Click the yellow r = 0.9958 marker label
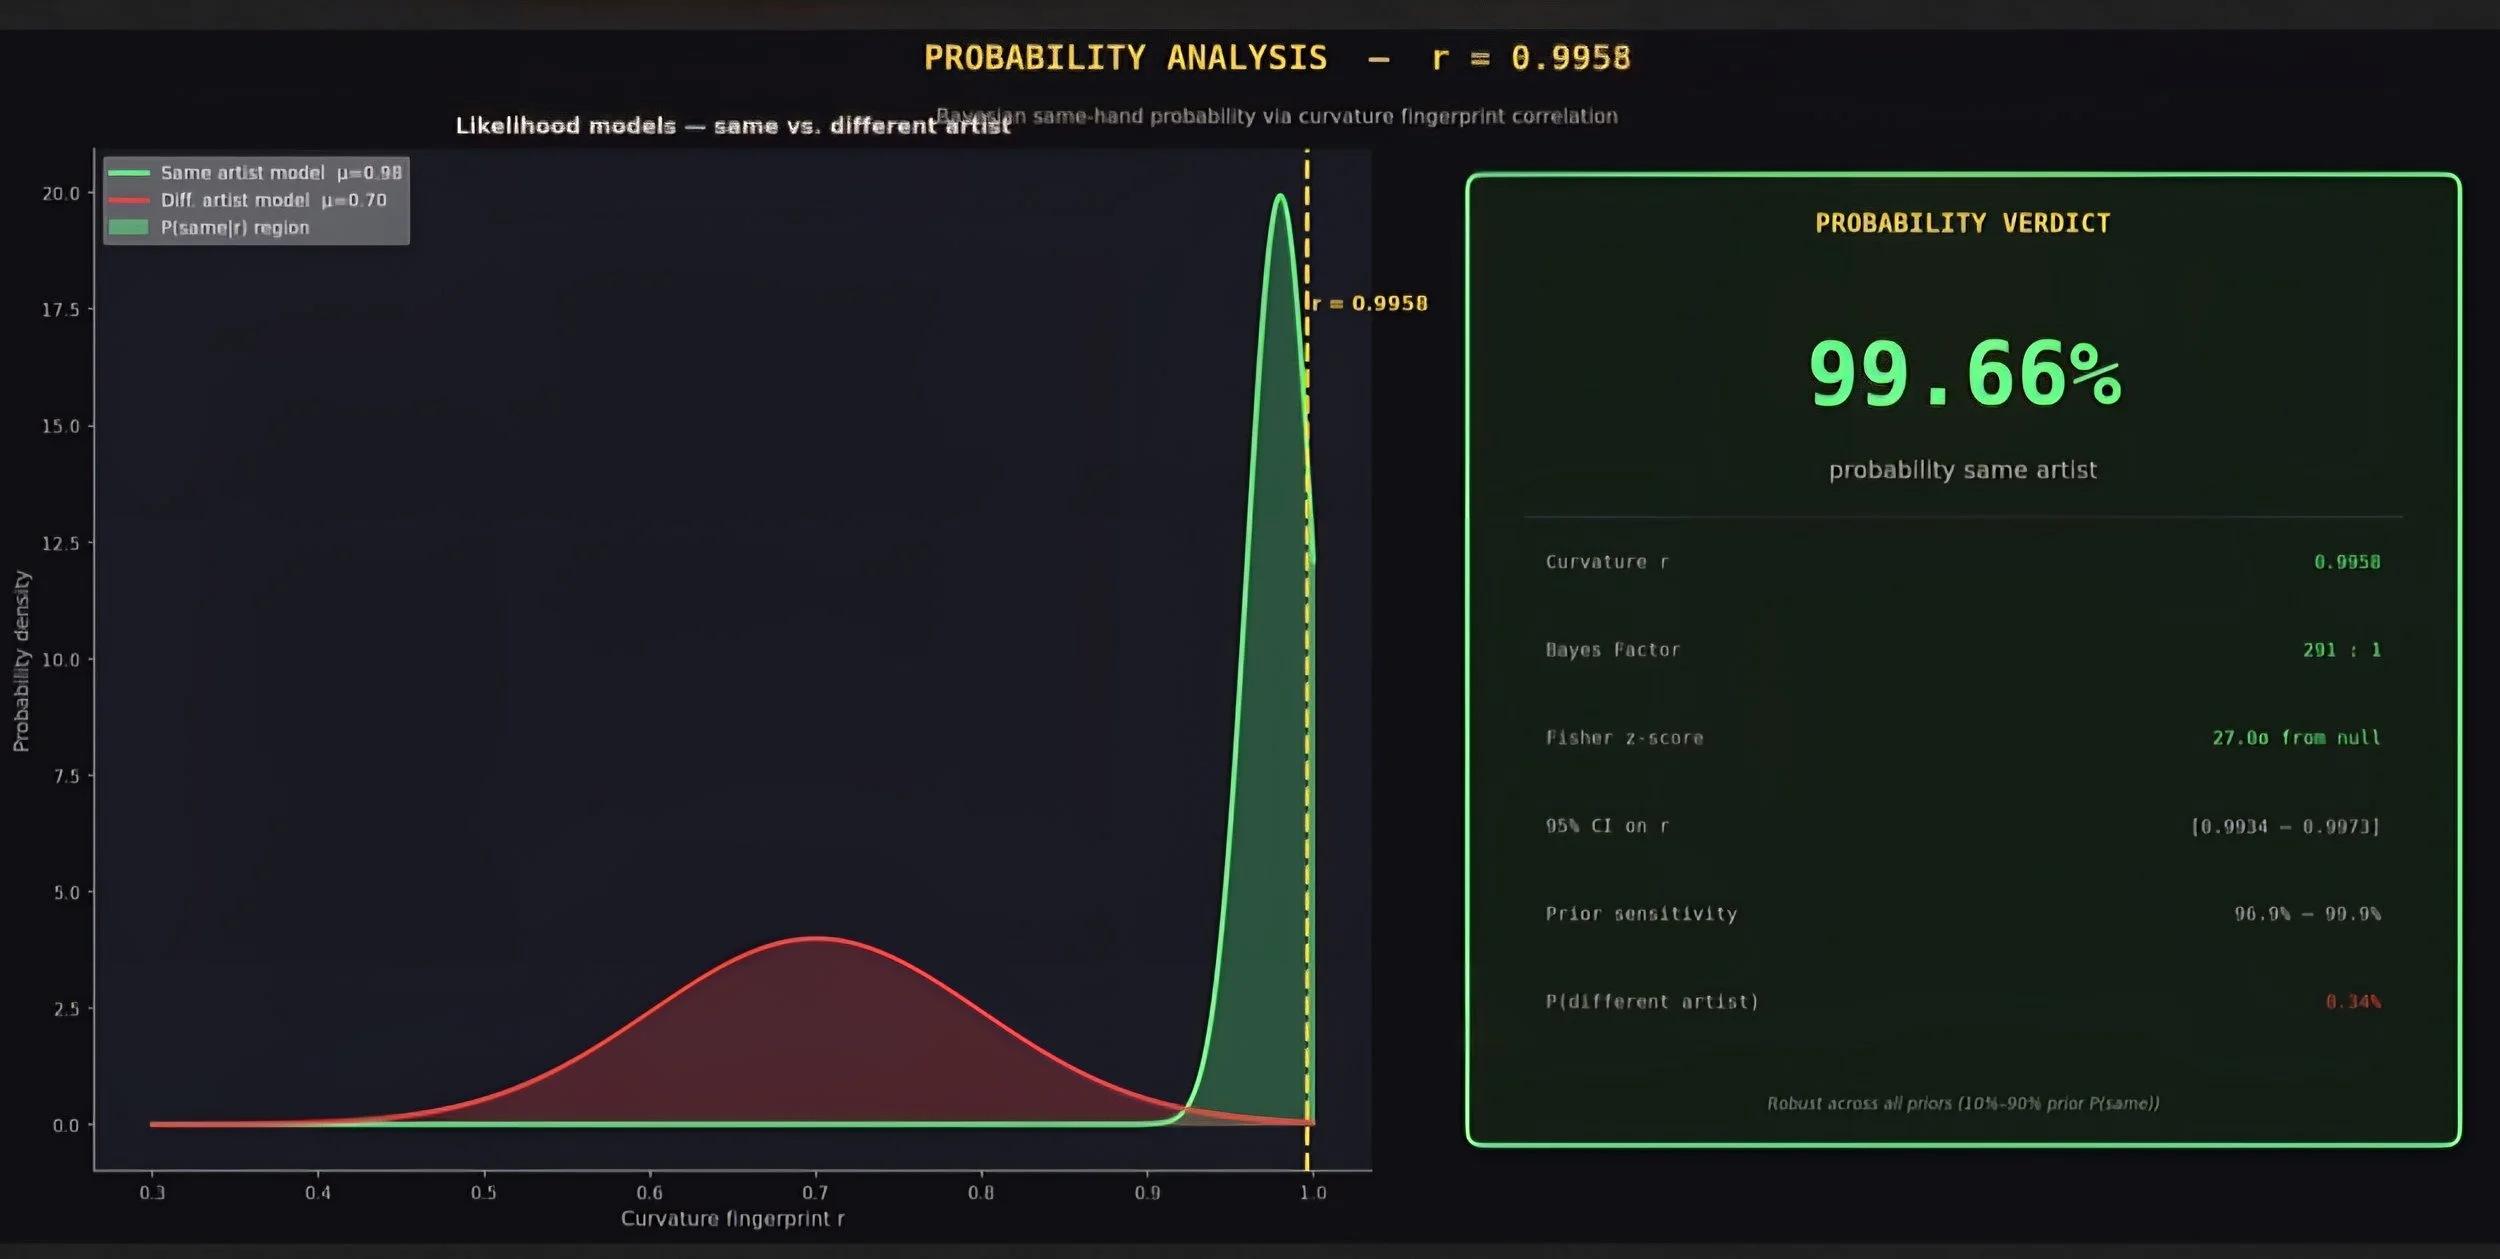The width and height of the screenshot is (2500, 1259). 1372,304
